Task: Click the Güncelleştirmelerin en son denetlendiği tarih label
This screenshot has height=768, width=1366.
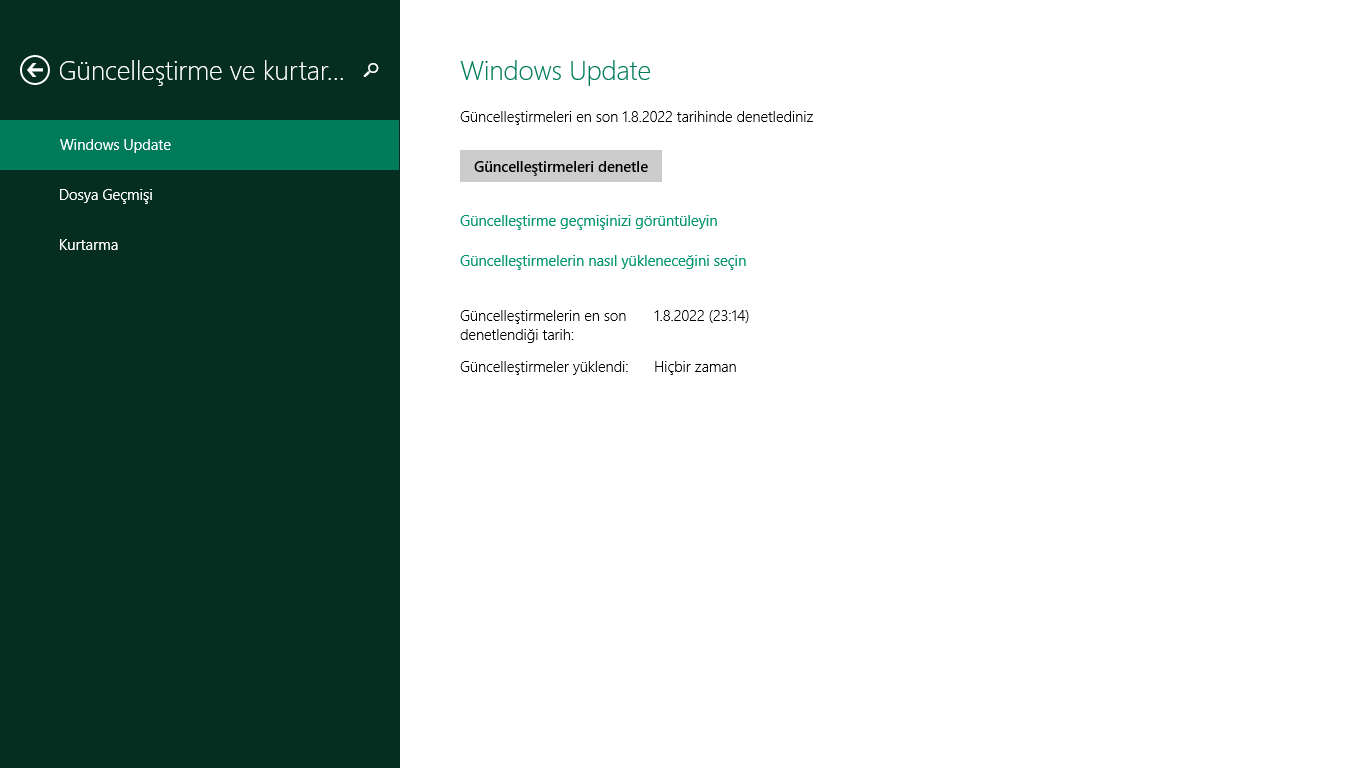Action: pos(543,325)
